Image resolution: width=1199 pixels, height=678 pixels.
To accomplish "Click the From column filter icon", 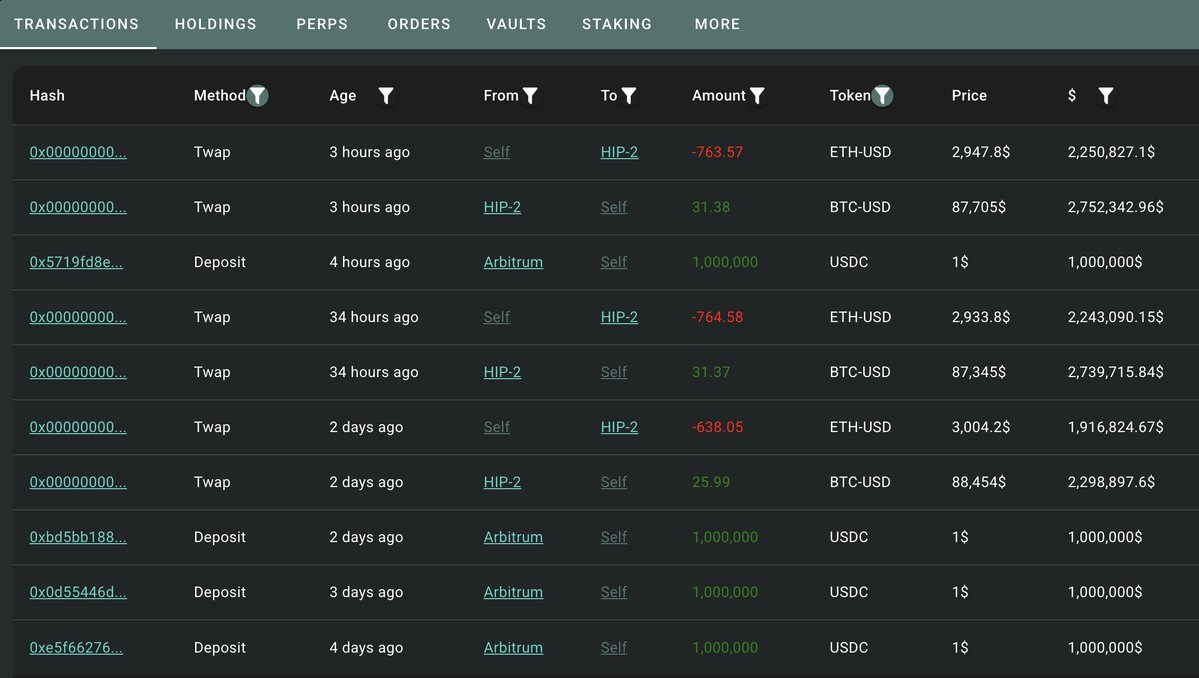I will [x=530, y=96].
